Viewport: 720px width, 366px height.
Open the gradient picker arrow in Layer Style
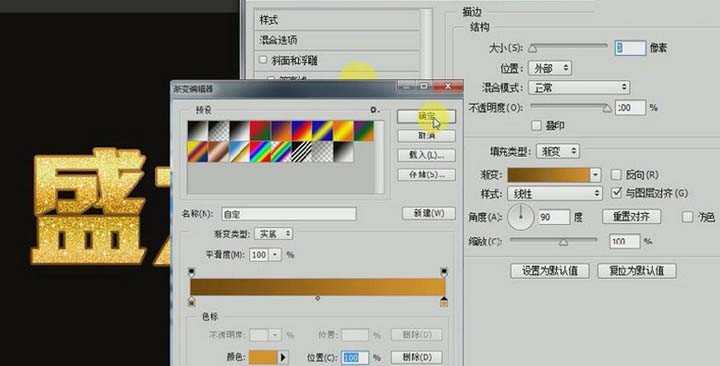click(596, 175)
